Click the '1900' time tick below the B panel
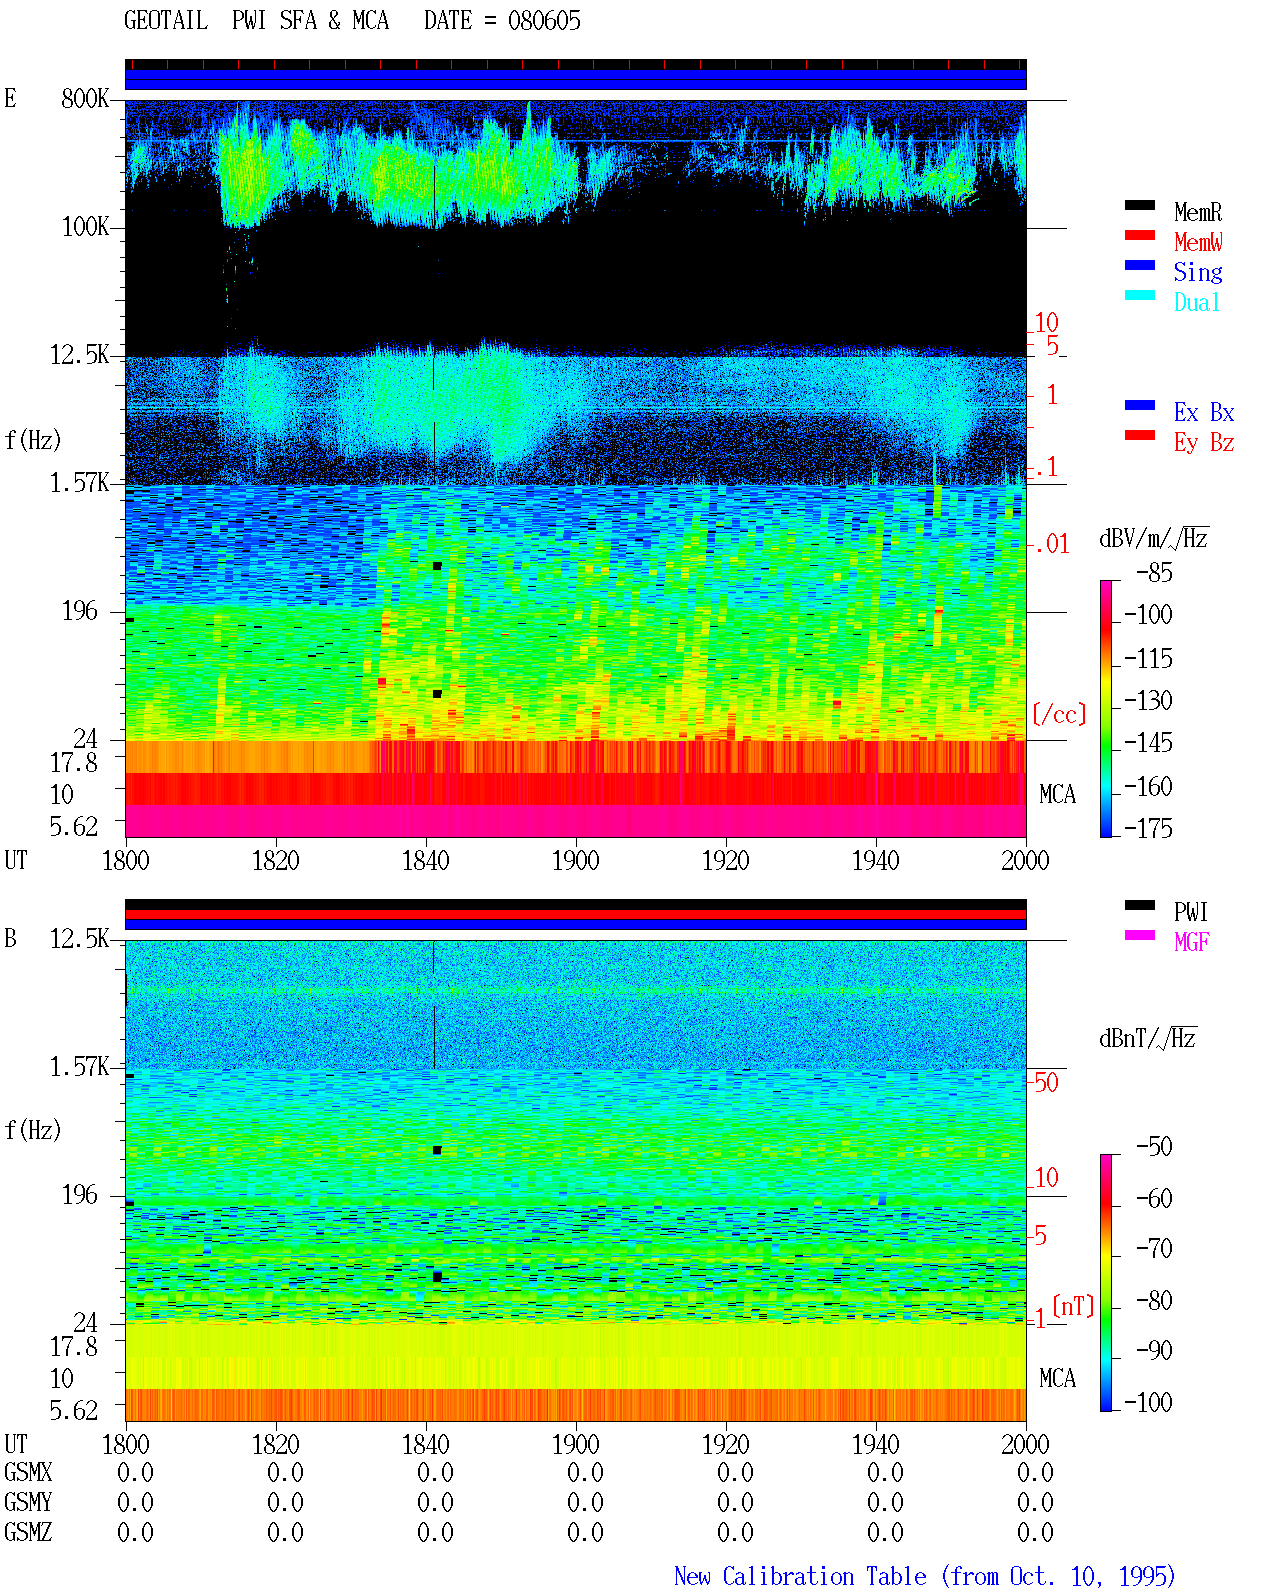1280x1593 pixels. (576, 1444)
